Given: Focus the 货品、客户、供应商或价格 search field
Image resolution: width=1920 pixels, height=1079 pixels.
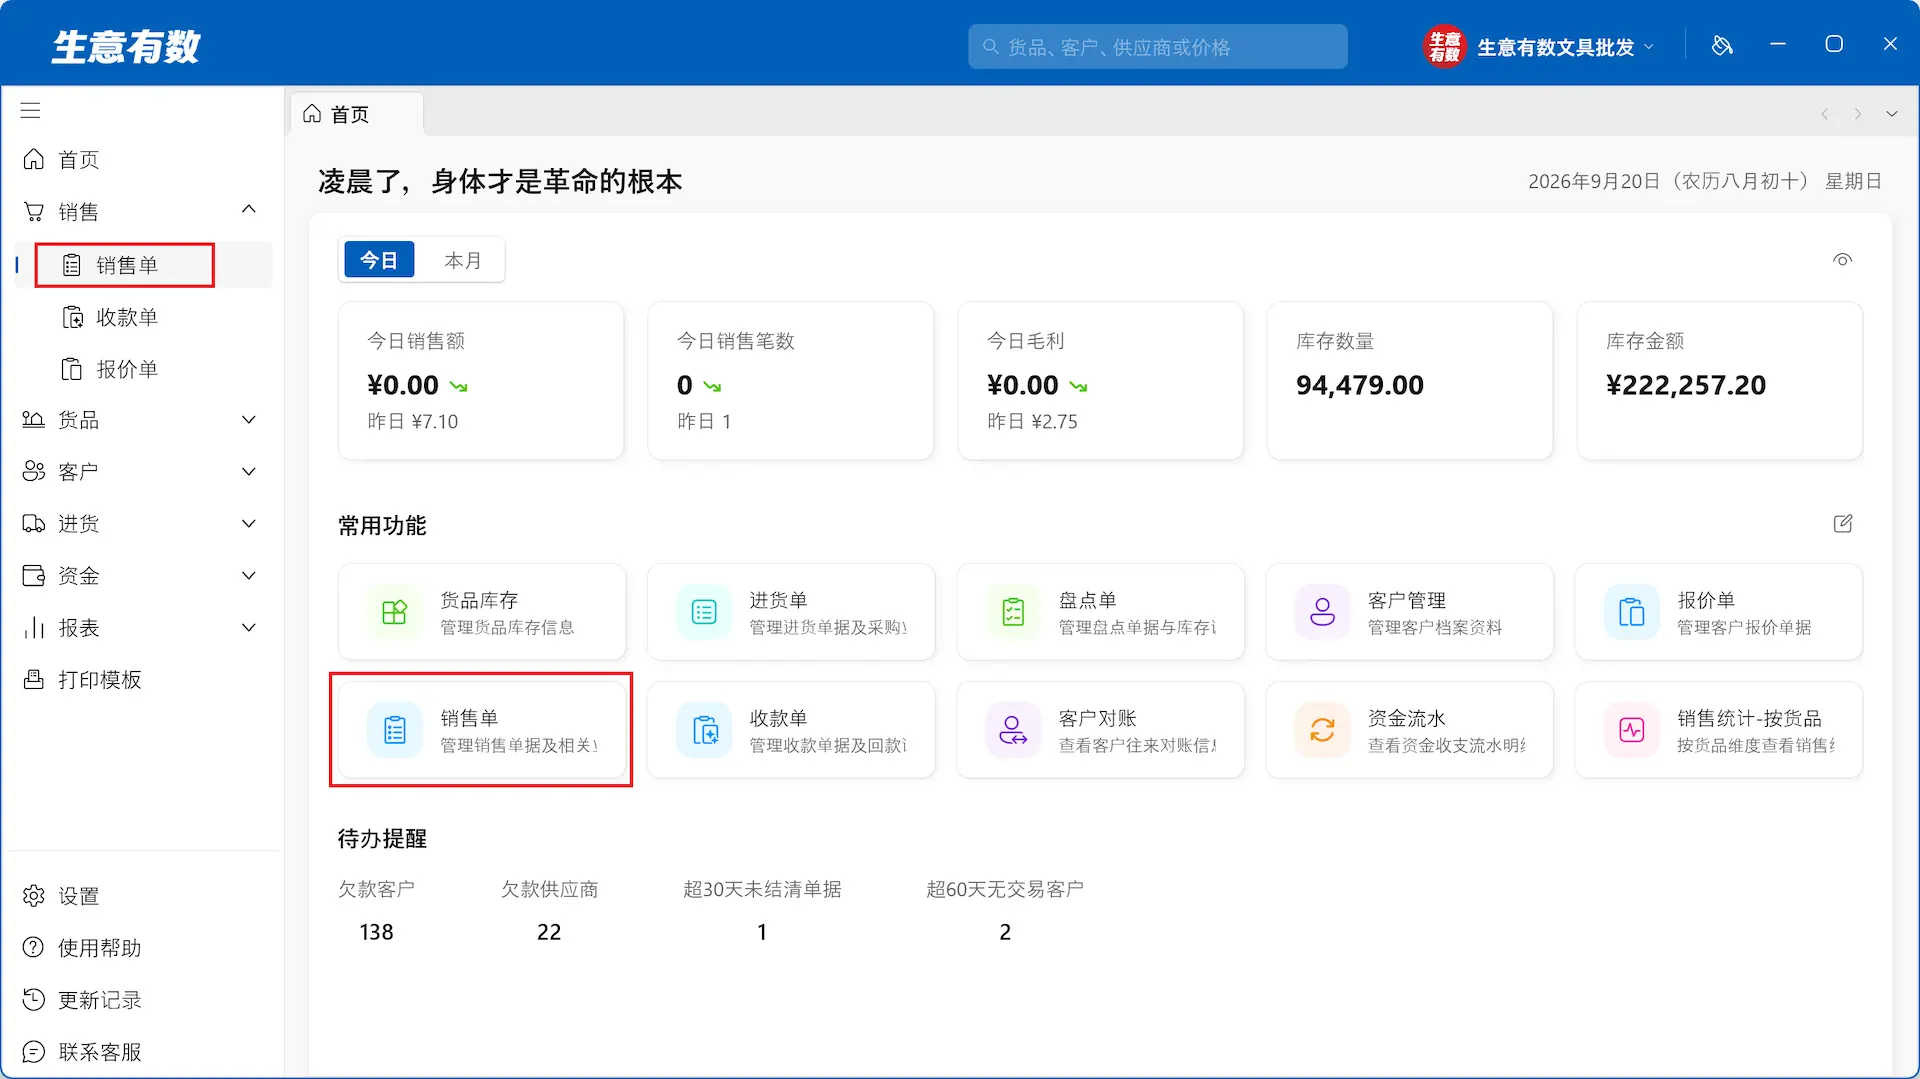Looking at the screenshot, I should 1157,46.
